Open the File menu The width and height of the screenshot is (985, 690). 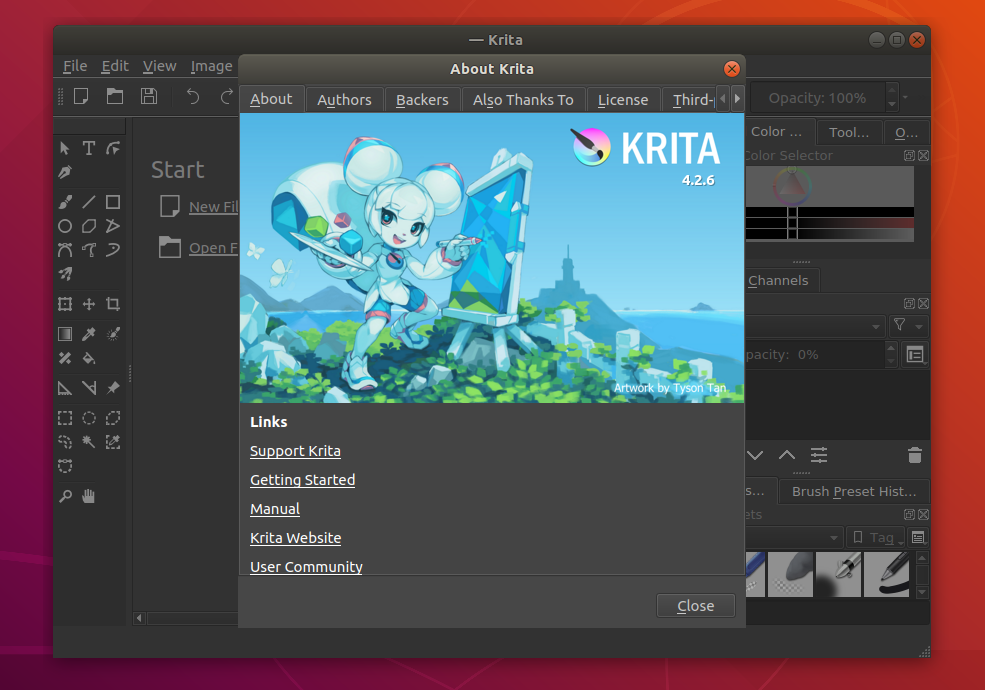point(75,66)
